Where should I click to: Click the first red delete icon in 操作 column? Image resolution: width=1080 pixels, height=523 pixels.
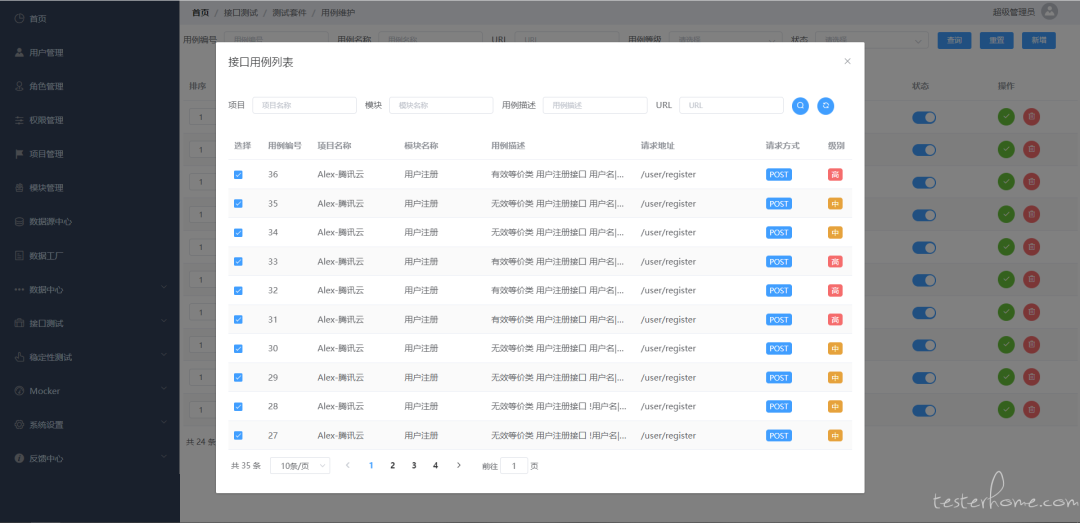[1031, 117]
